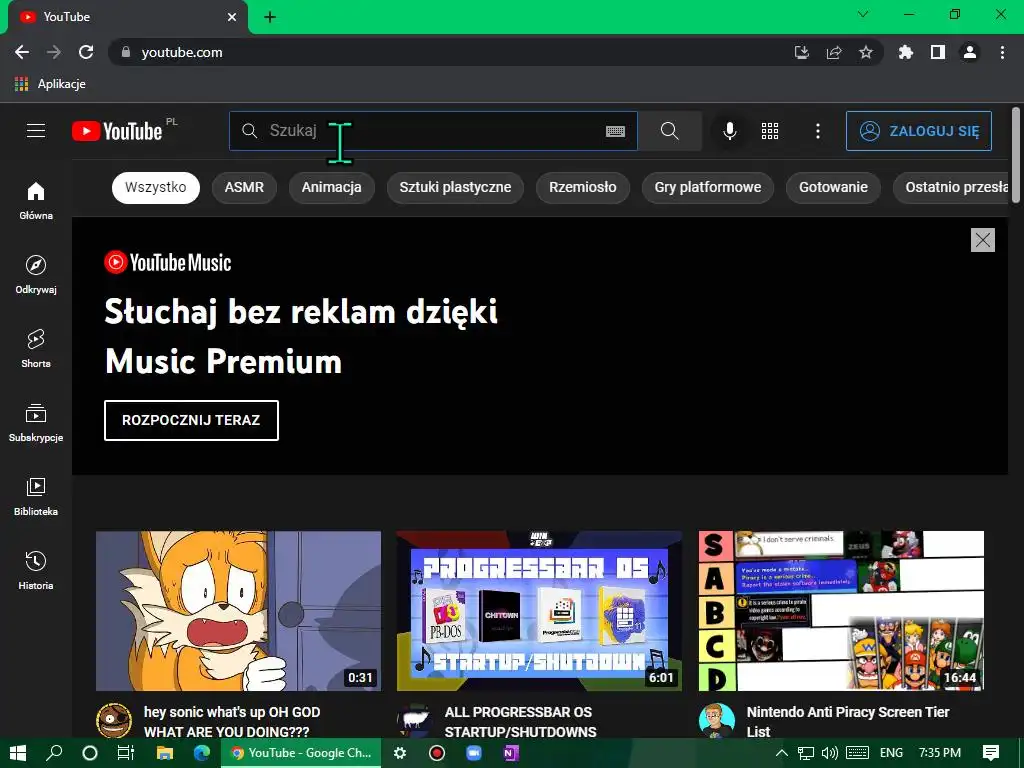Open YouTube settings three-dot menu

[818, 131]
